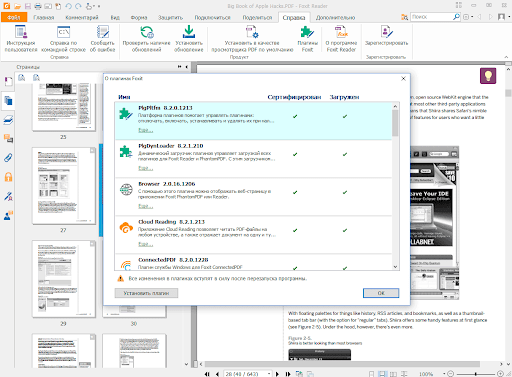
Task: Click Redo arrow in quick access toolbar
Action: [78, 6]
